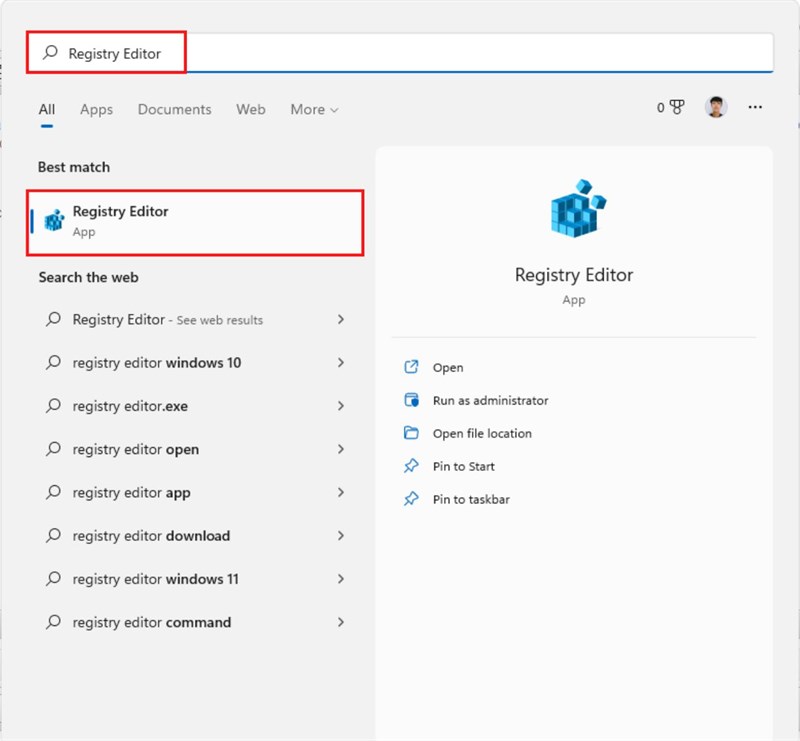This screenshot has height=741, width=800.
Task: Select 'registry editor download' suggestion
Action: [x=195, y=536]
